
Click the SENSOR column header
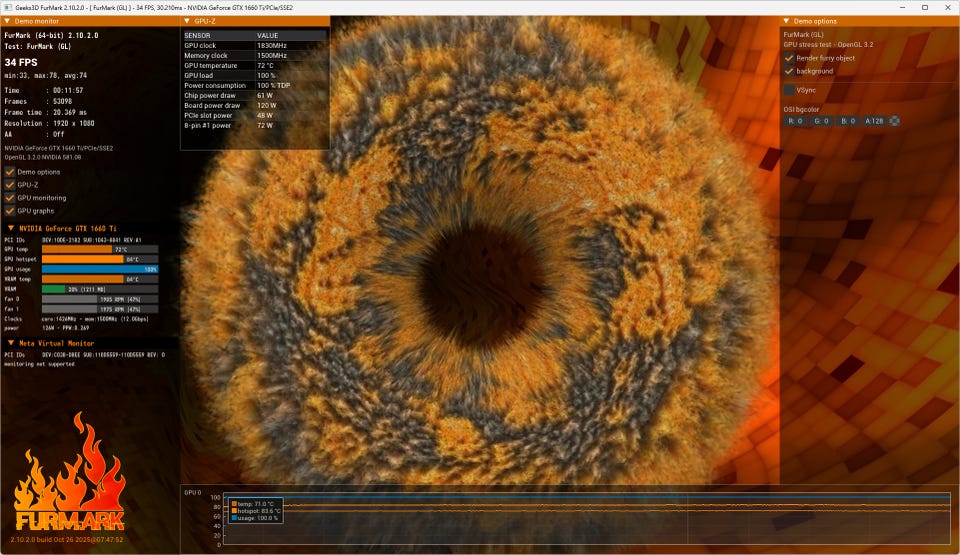(x=218, y=36)
